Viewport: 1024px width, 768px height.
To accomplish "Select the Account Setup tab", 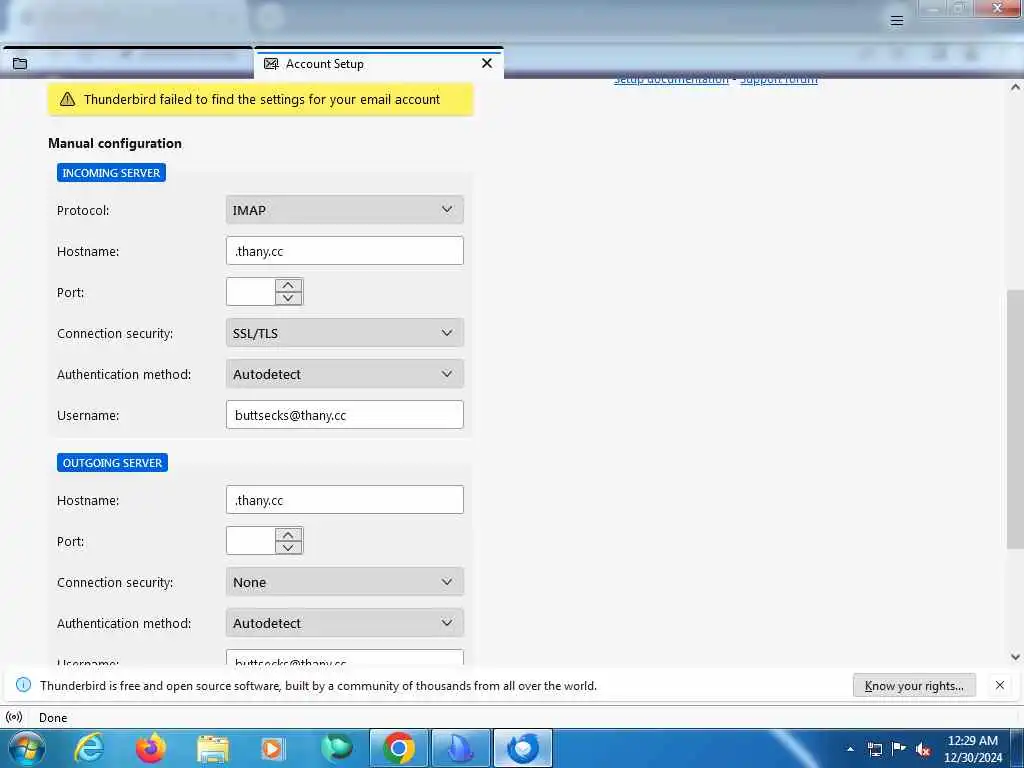I will [379, 64].
